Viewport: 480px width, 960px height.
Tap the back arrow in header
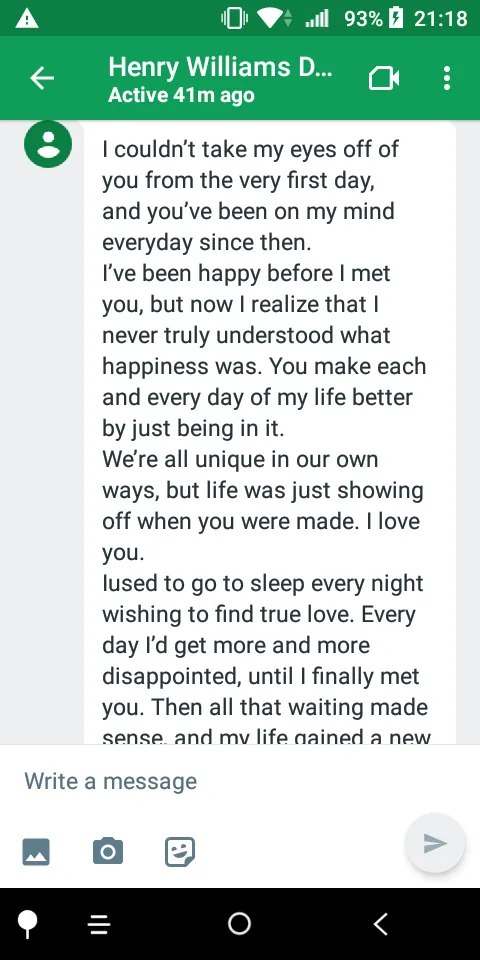point(42,78)
